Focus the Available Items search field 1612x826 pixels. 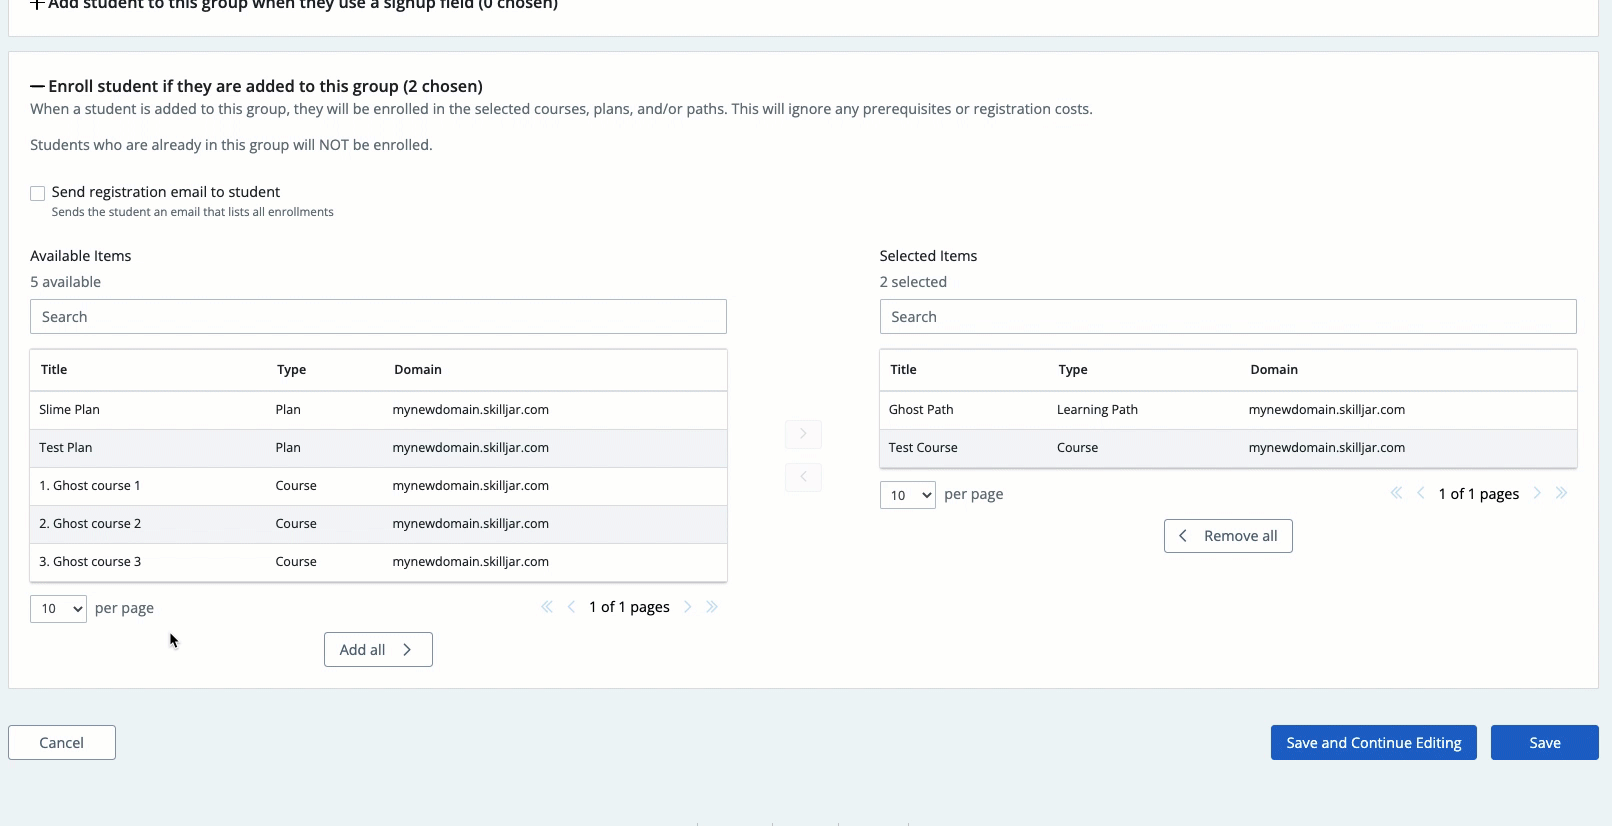tap(378, 317)
